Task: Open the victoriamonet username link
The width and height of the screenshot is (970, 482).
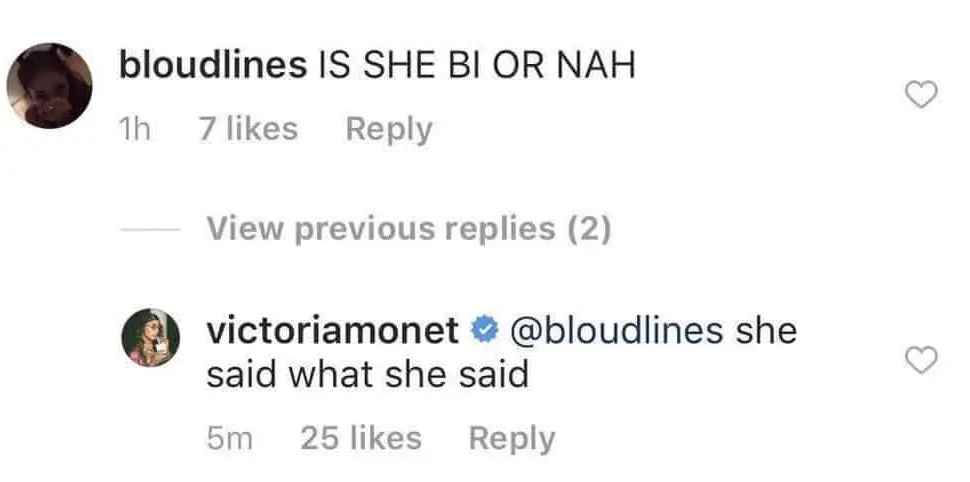Action: tap(333, 330)
